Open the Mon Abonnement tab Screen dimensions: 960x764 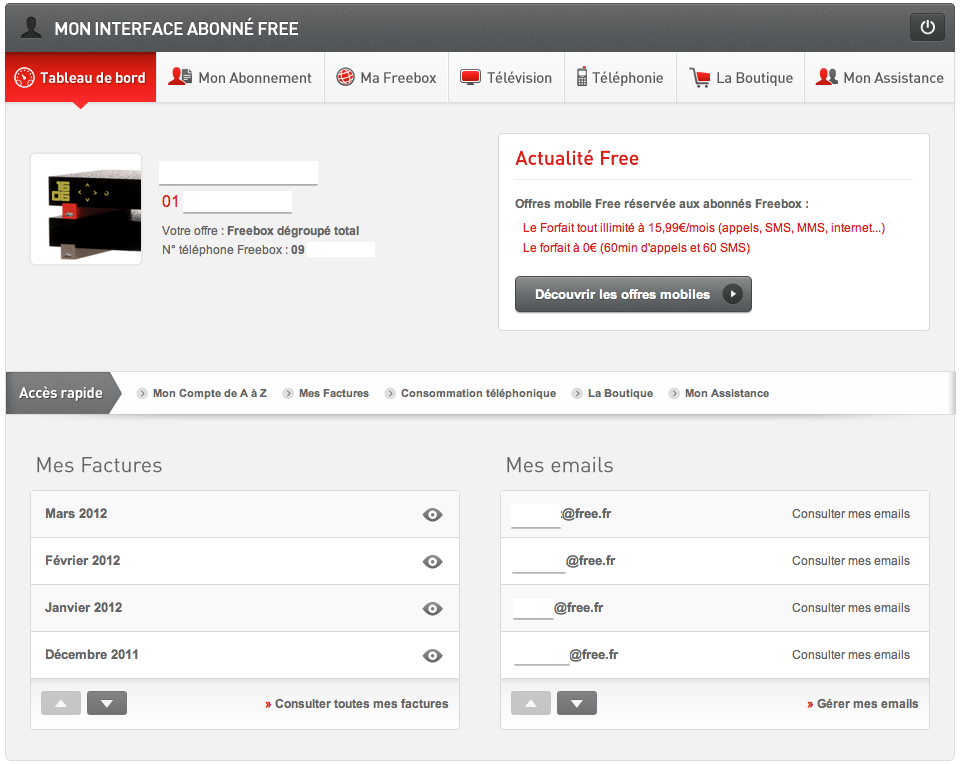pos(241,77)
